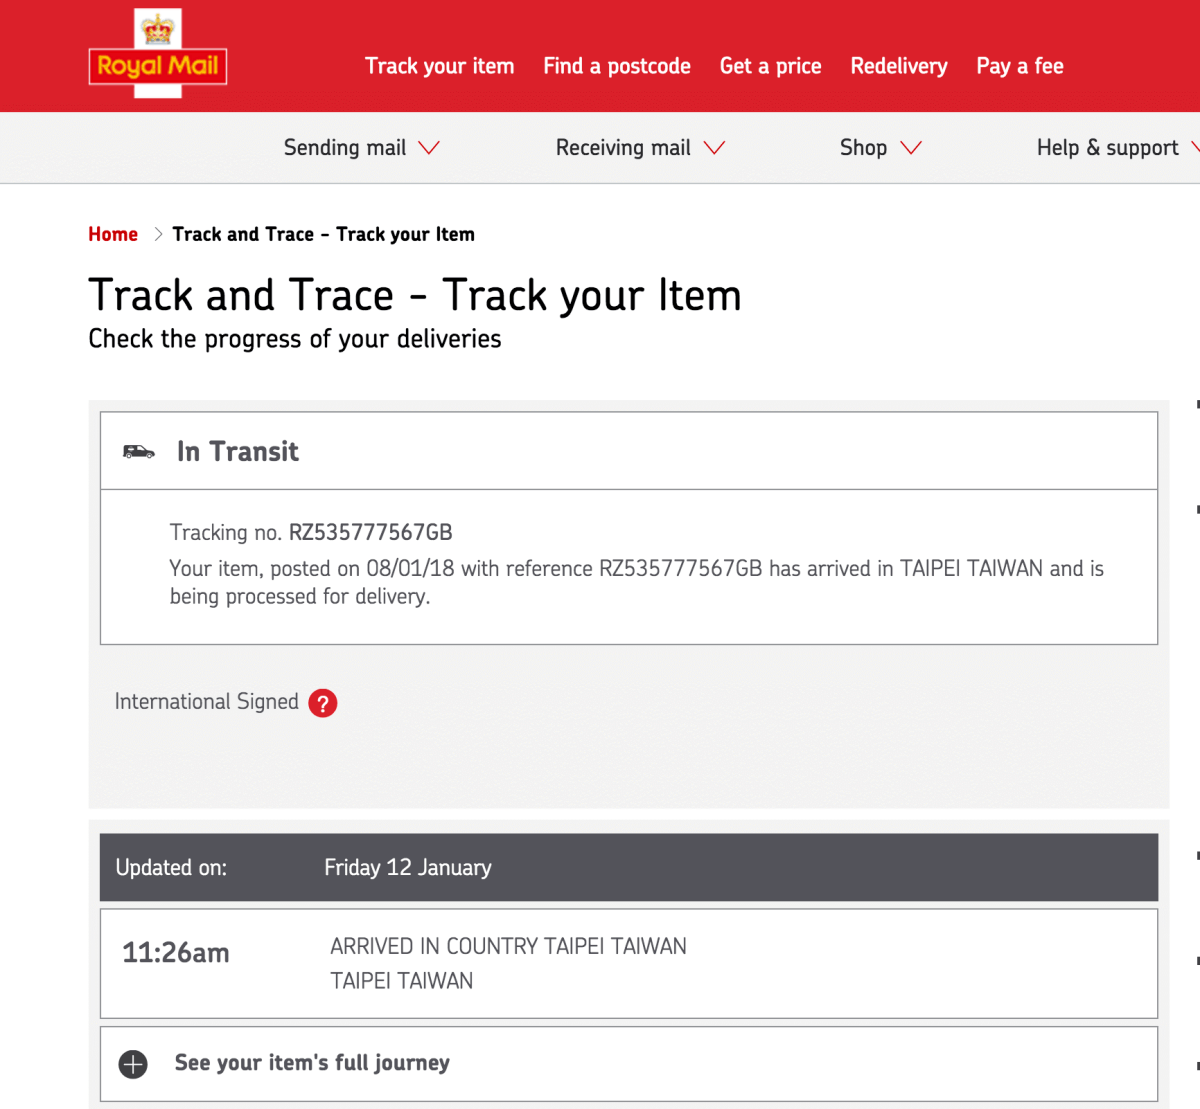1200x1109 pixels.
Task: Click the 'Updated on:' label
Action: pos(171,868)
